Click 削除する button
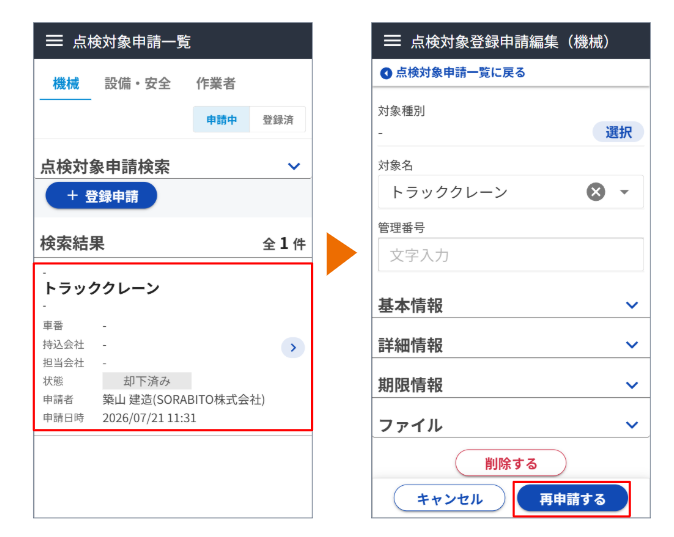 511,463
